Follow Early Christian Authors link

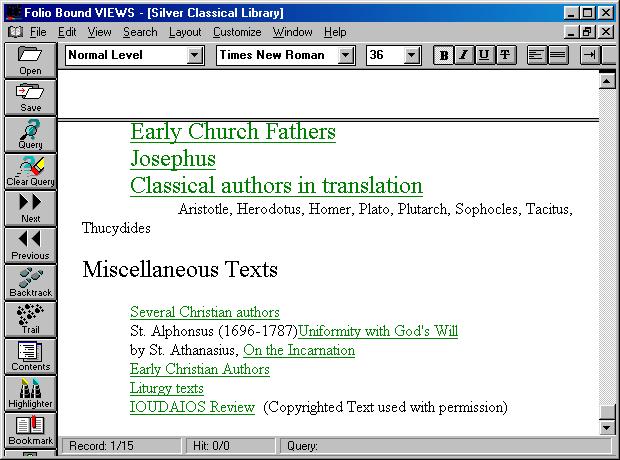coord(200,369)
